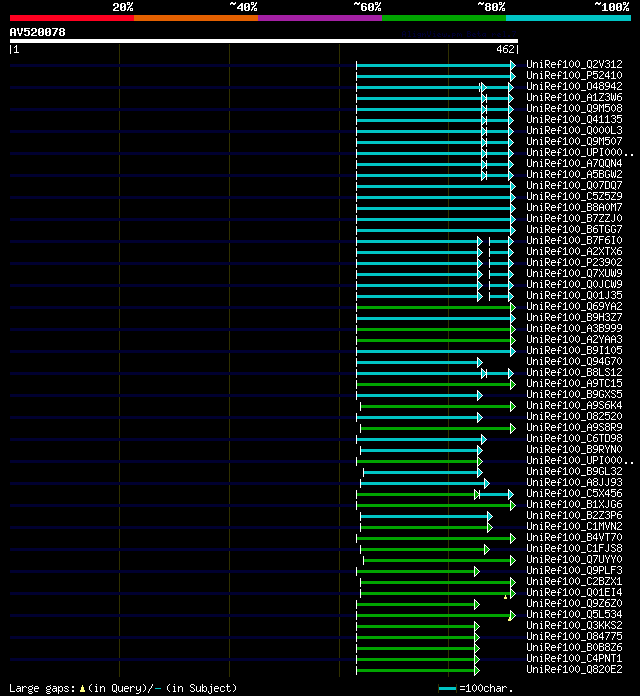Open hit UniRef100_Q2V312

click(574, 64)
